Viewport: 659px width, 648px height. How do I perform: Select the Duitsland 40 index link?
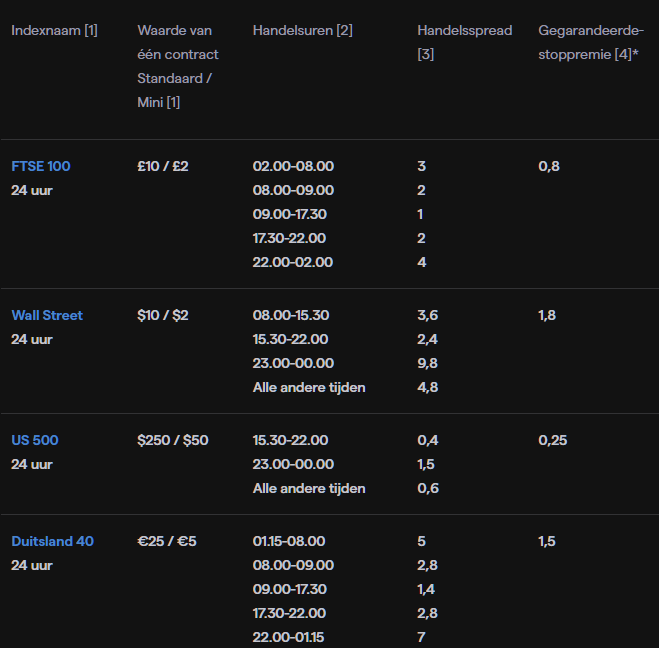click(52, 541)
